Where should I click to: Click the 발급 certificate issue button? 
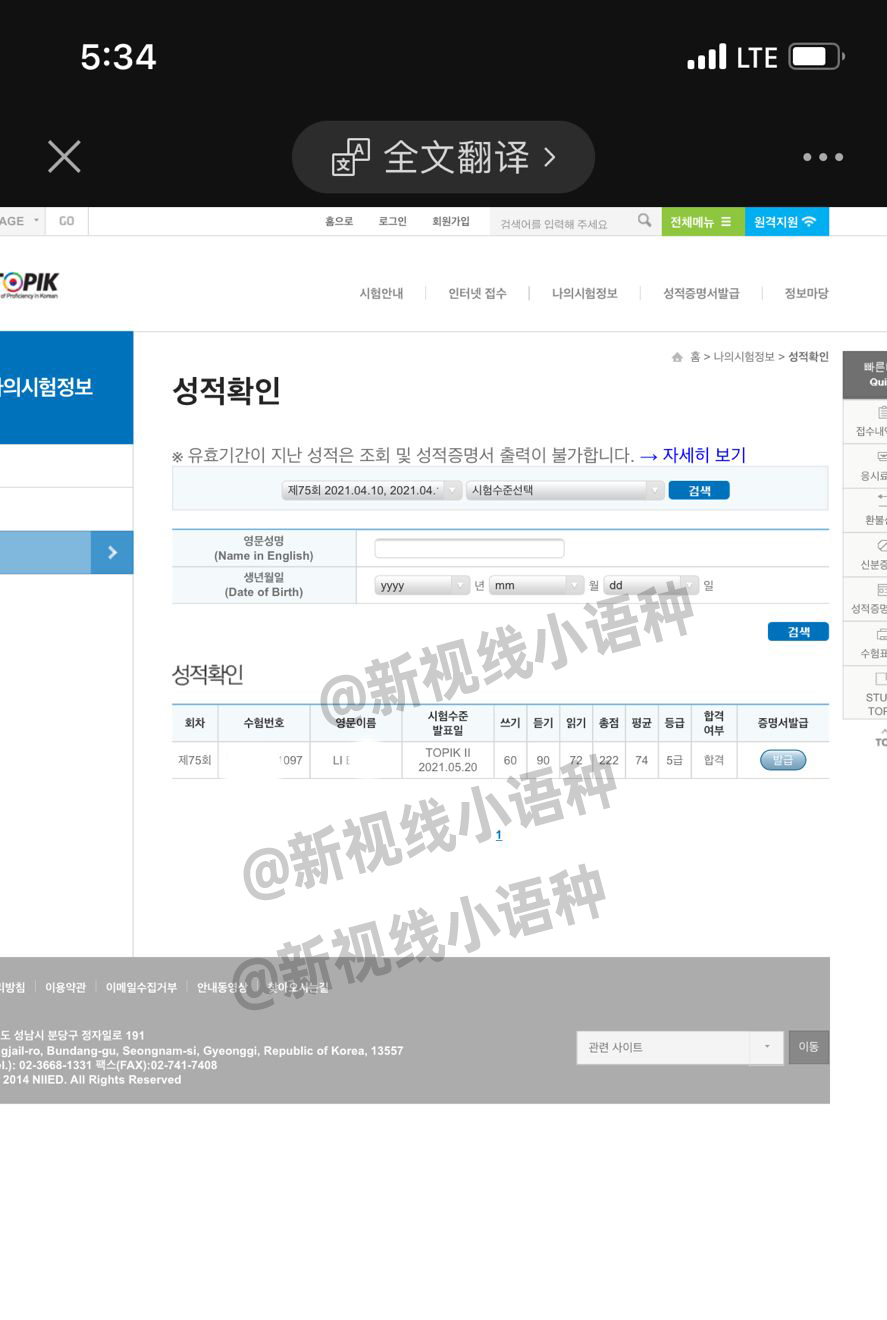[783, 760]
